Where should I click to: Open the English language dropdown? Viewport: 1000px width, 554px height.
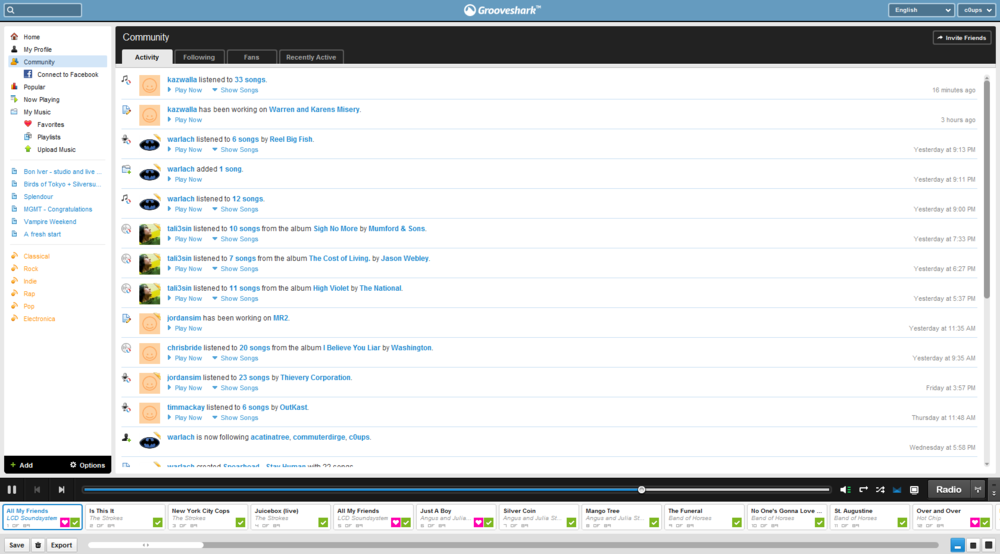[921, 10]
